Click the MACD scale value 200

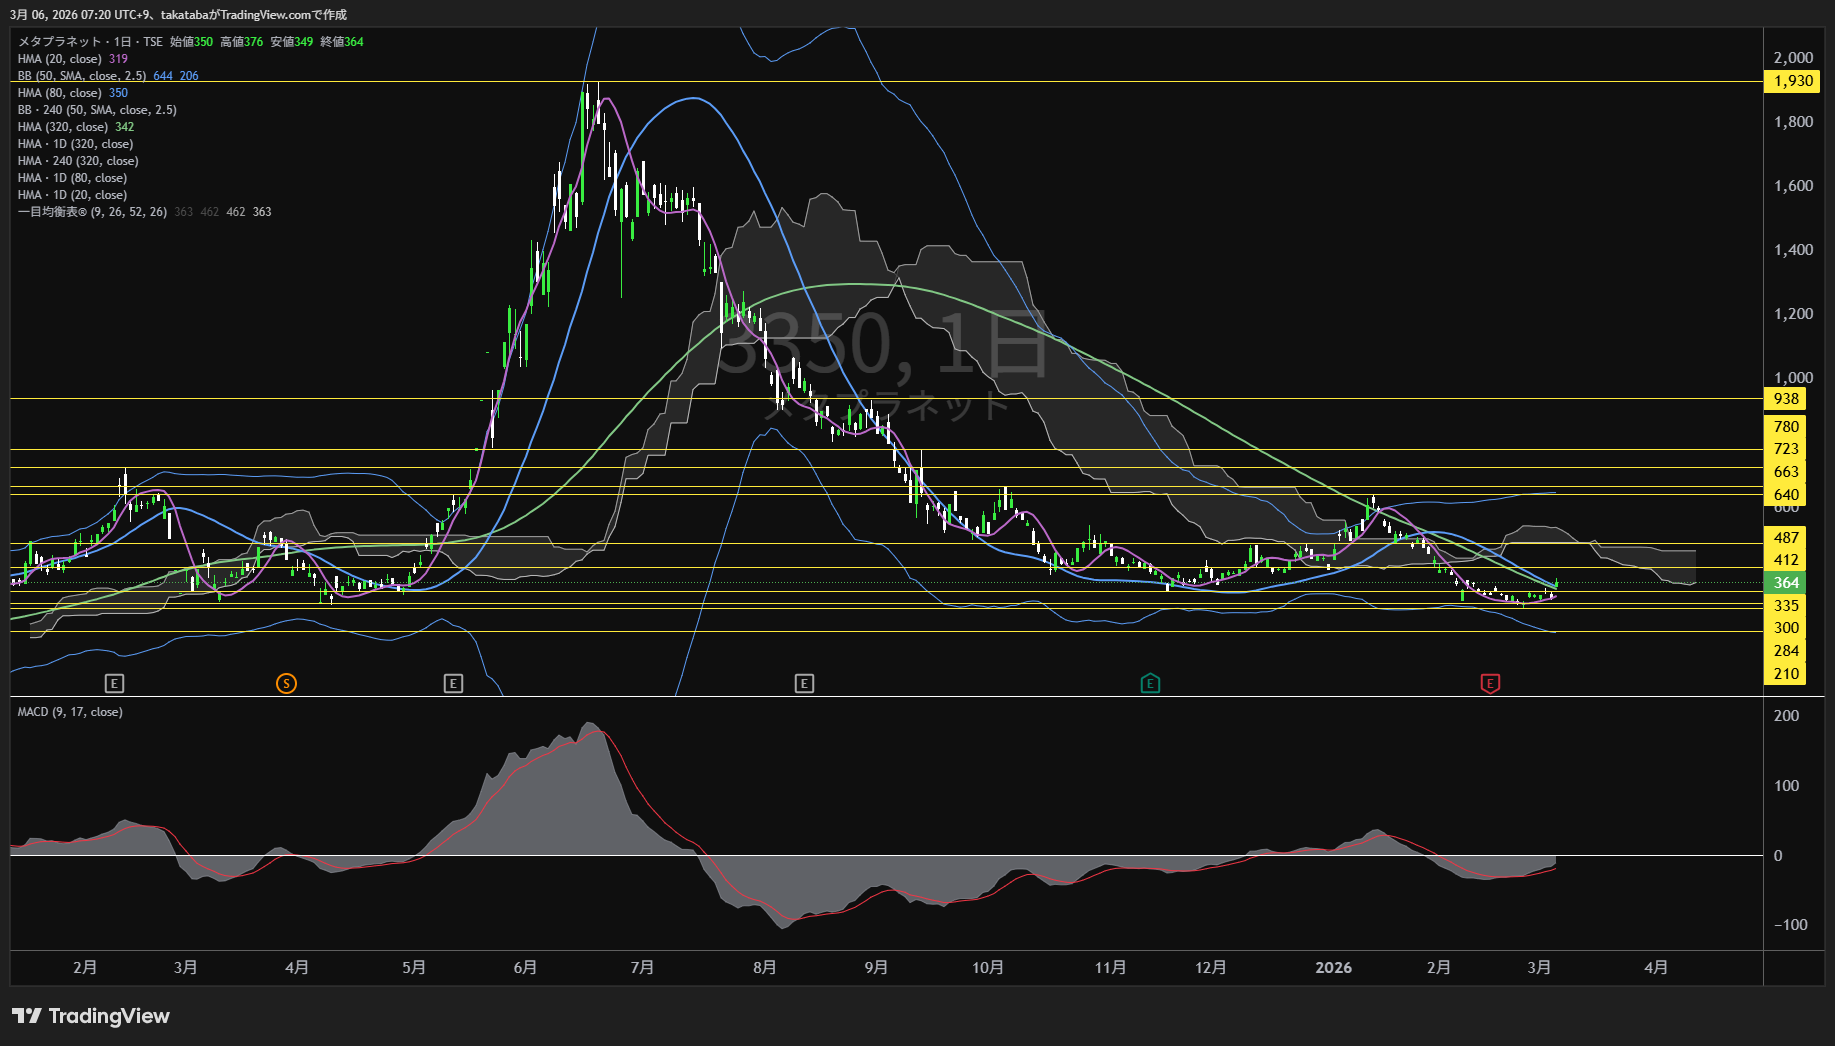click(1786, 716)
